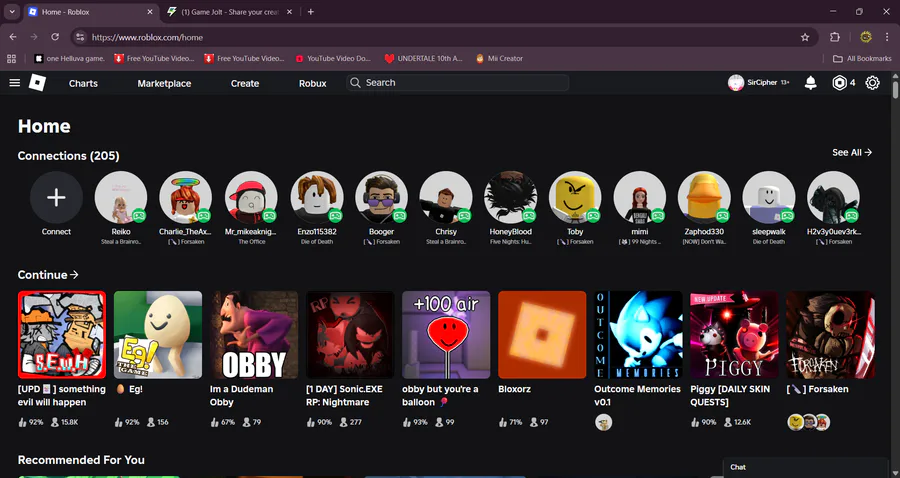Viewport: 900px width, 478px height.
Task: Click the SirCipher profile avatar
Action: (x=735, y=83)
